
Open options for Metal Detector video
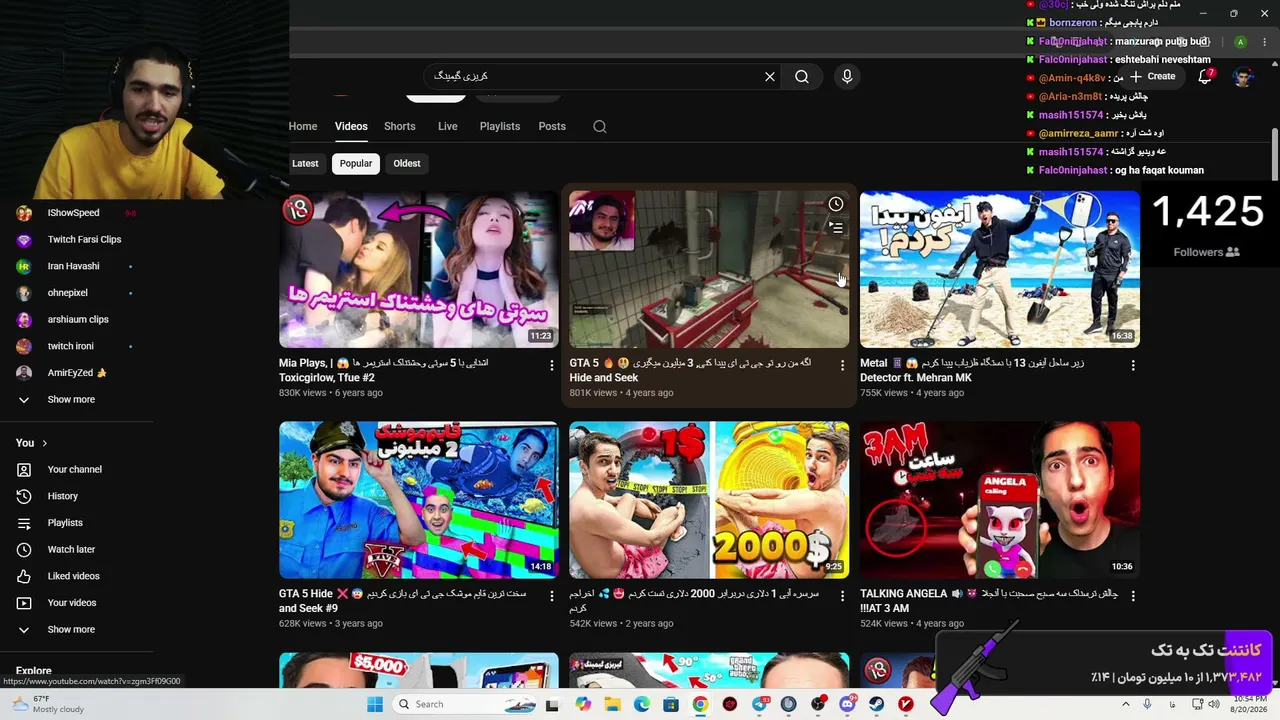pos(1133,366)
